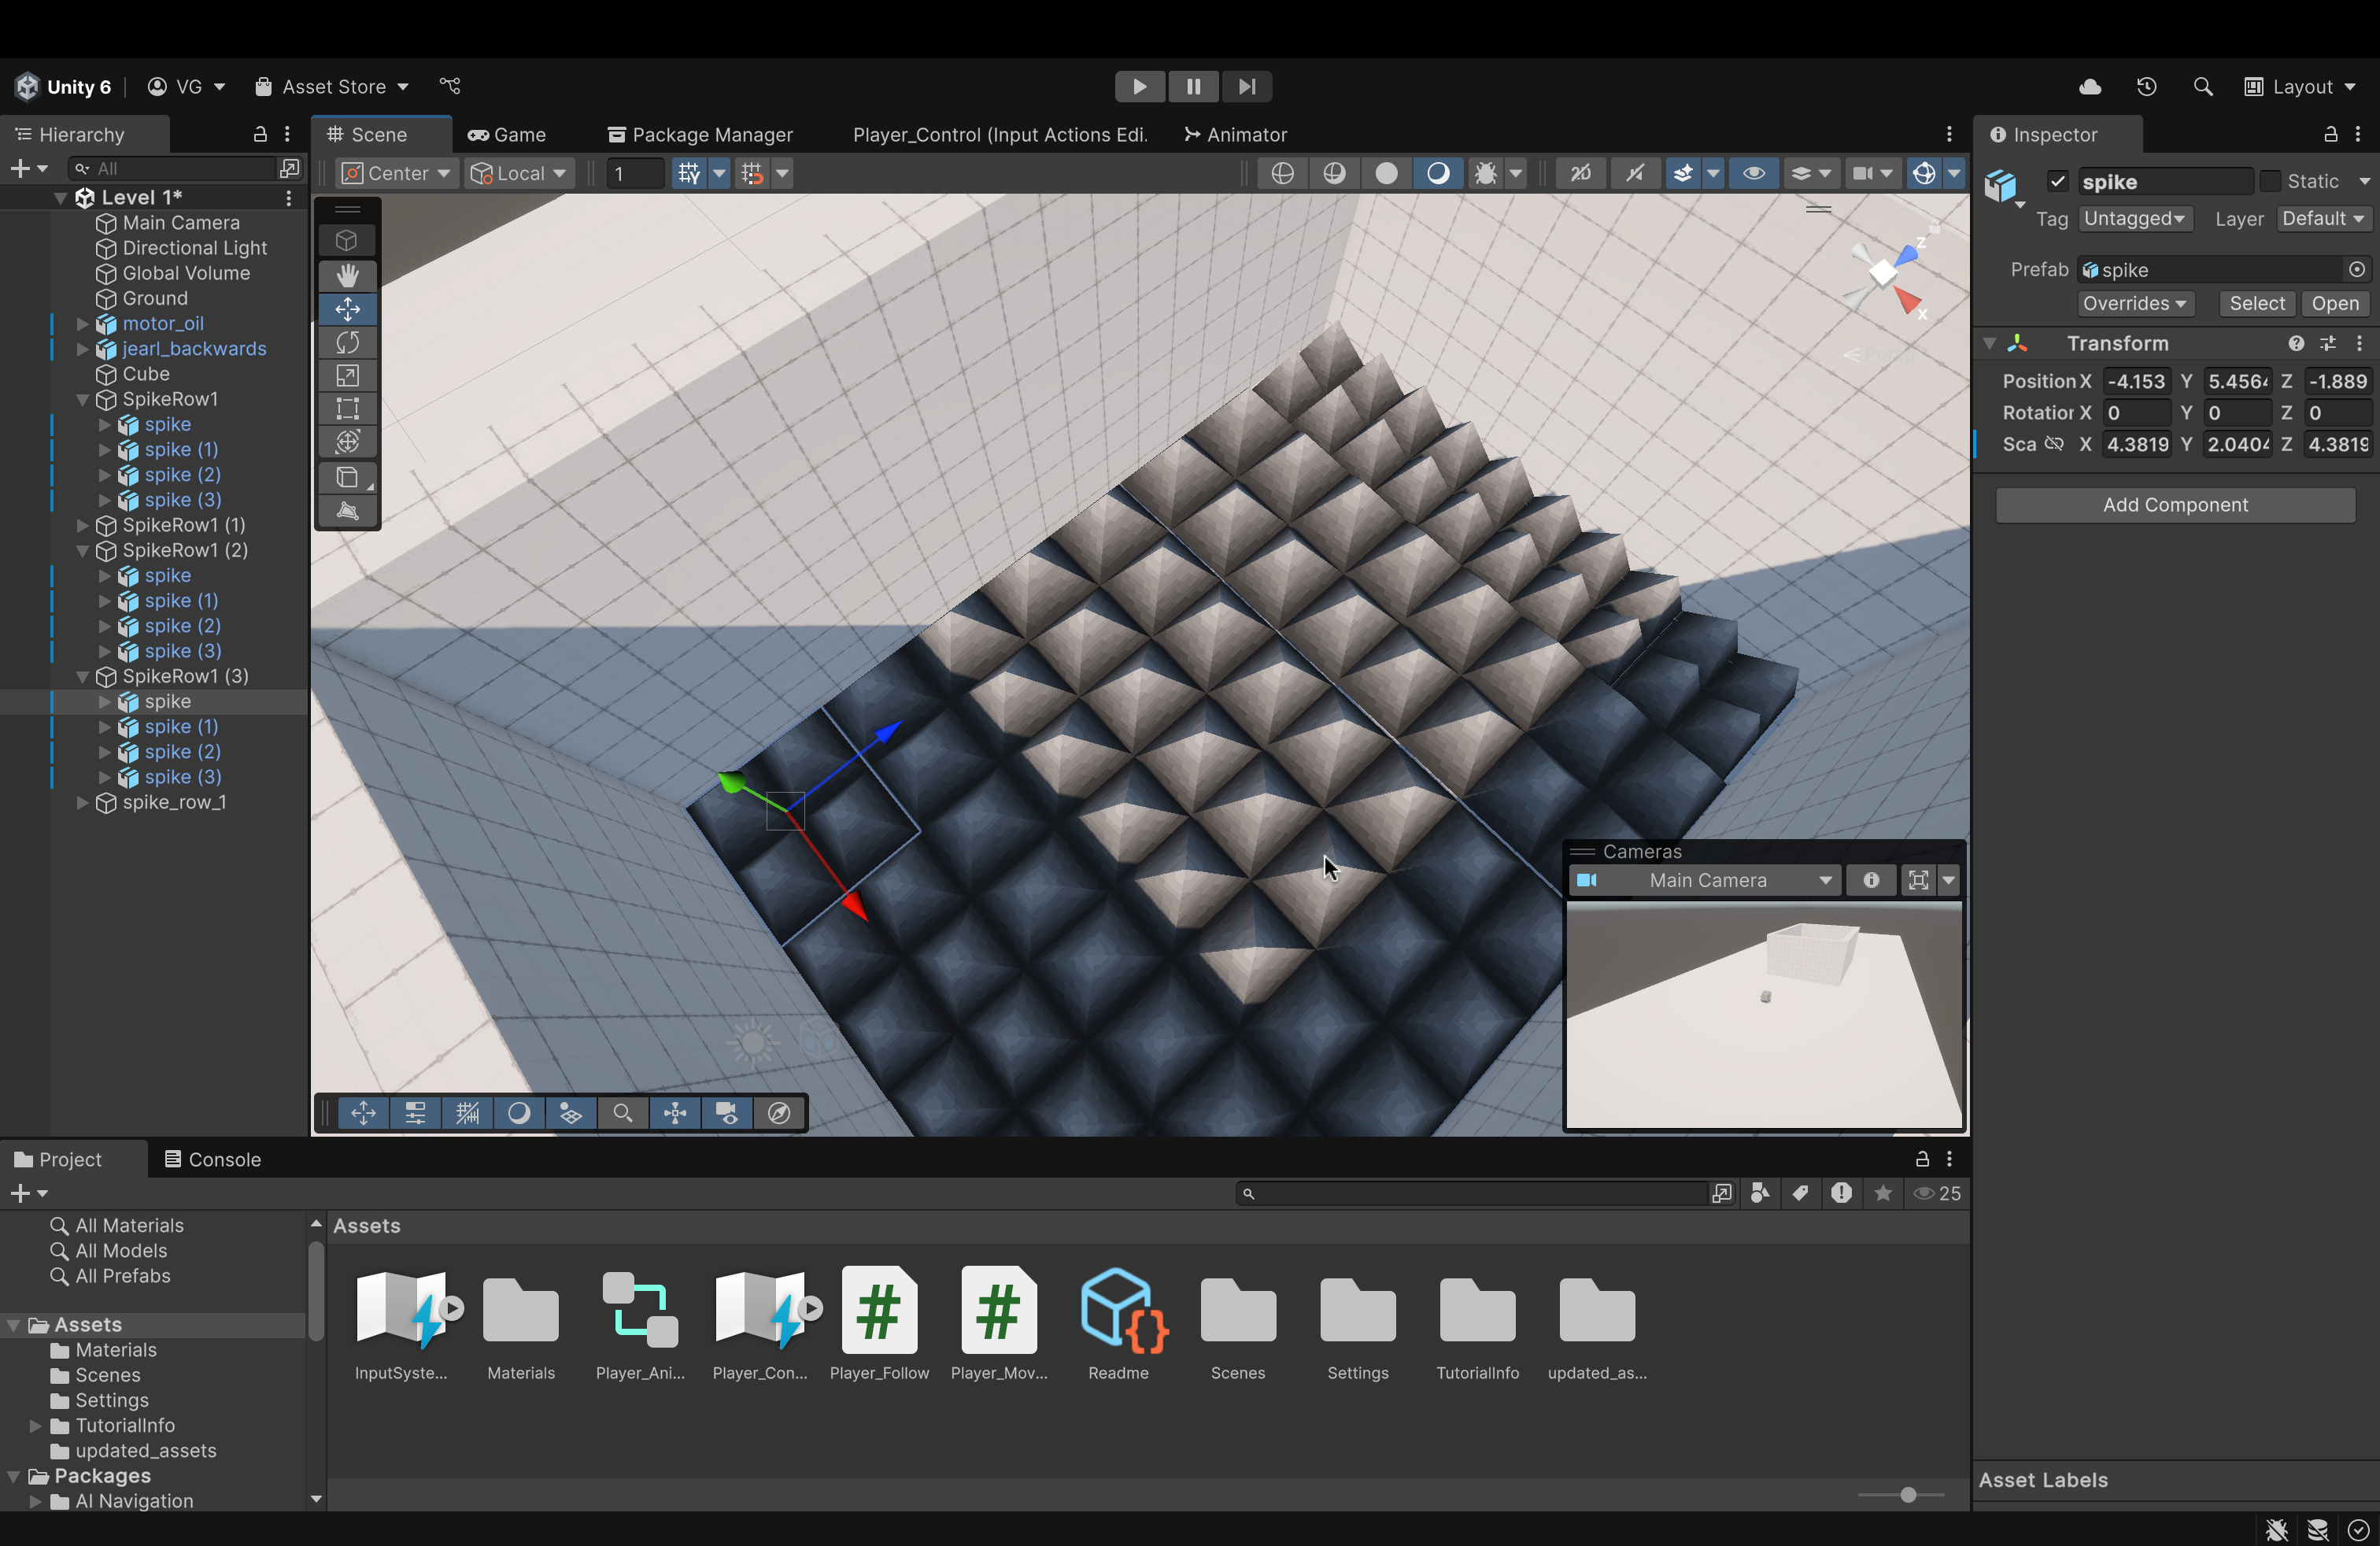Collapse the Transform component foldout
The width and height of the screenshot is (2380, 1546).
pyautogui.click(x=1990, y=343)
